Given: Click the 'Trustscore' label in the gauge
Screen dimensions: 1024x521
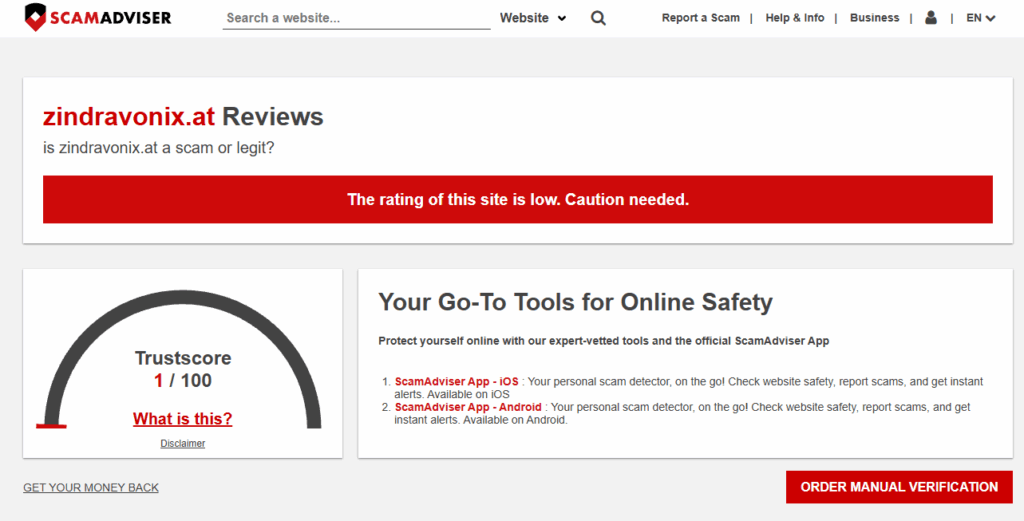Looking at the screenshot, I should coord(183,358).
